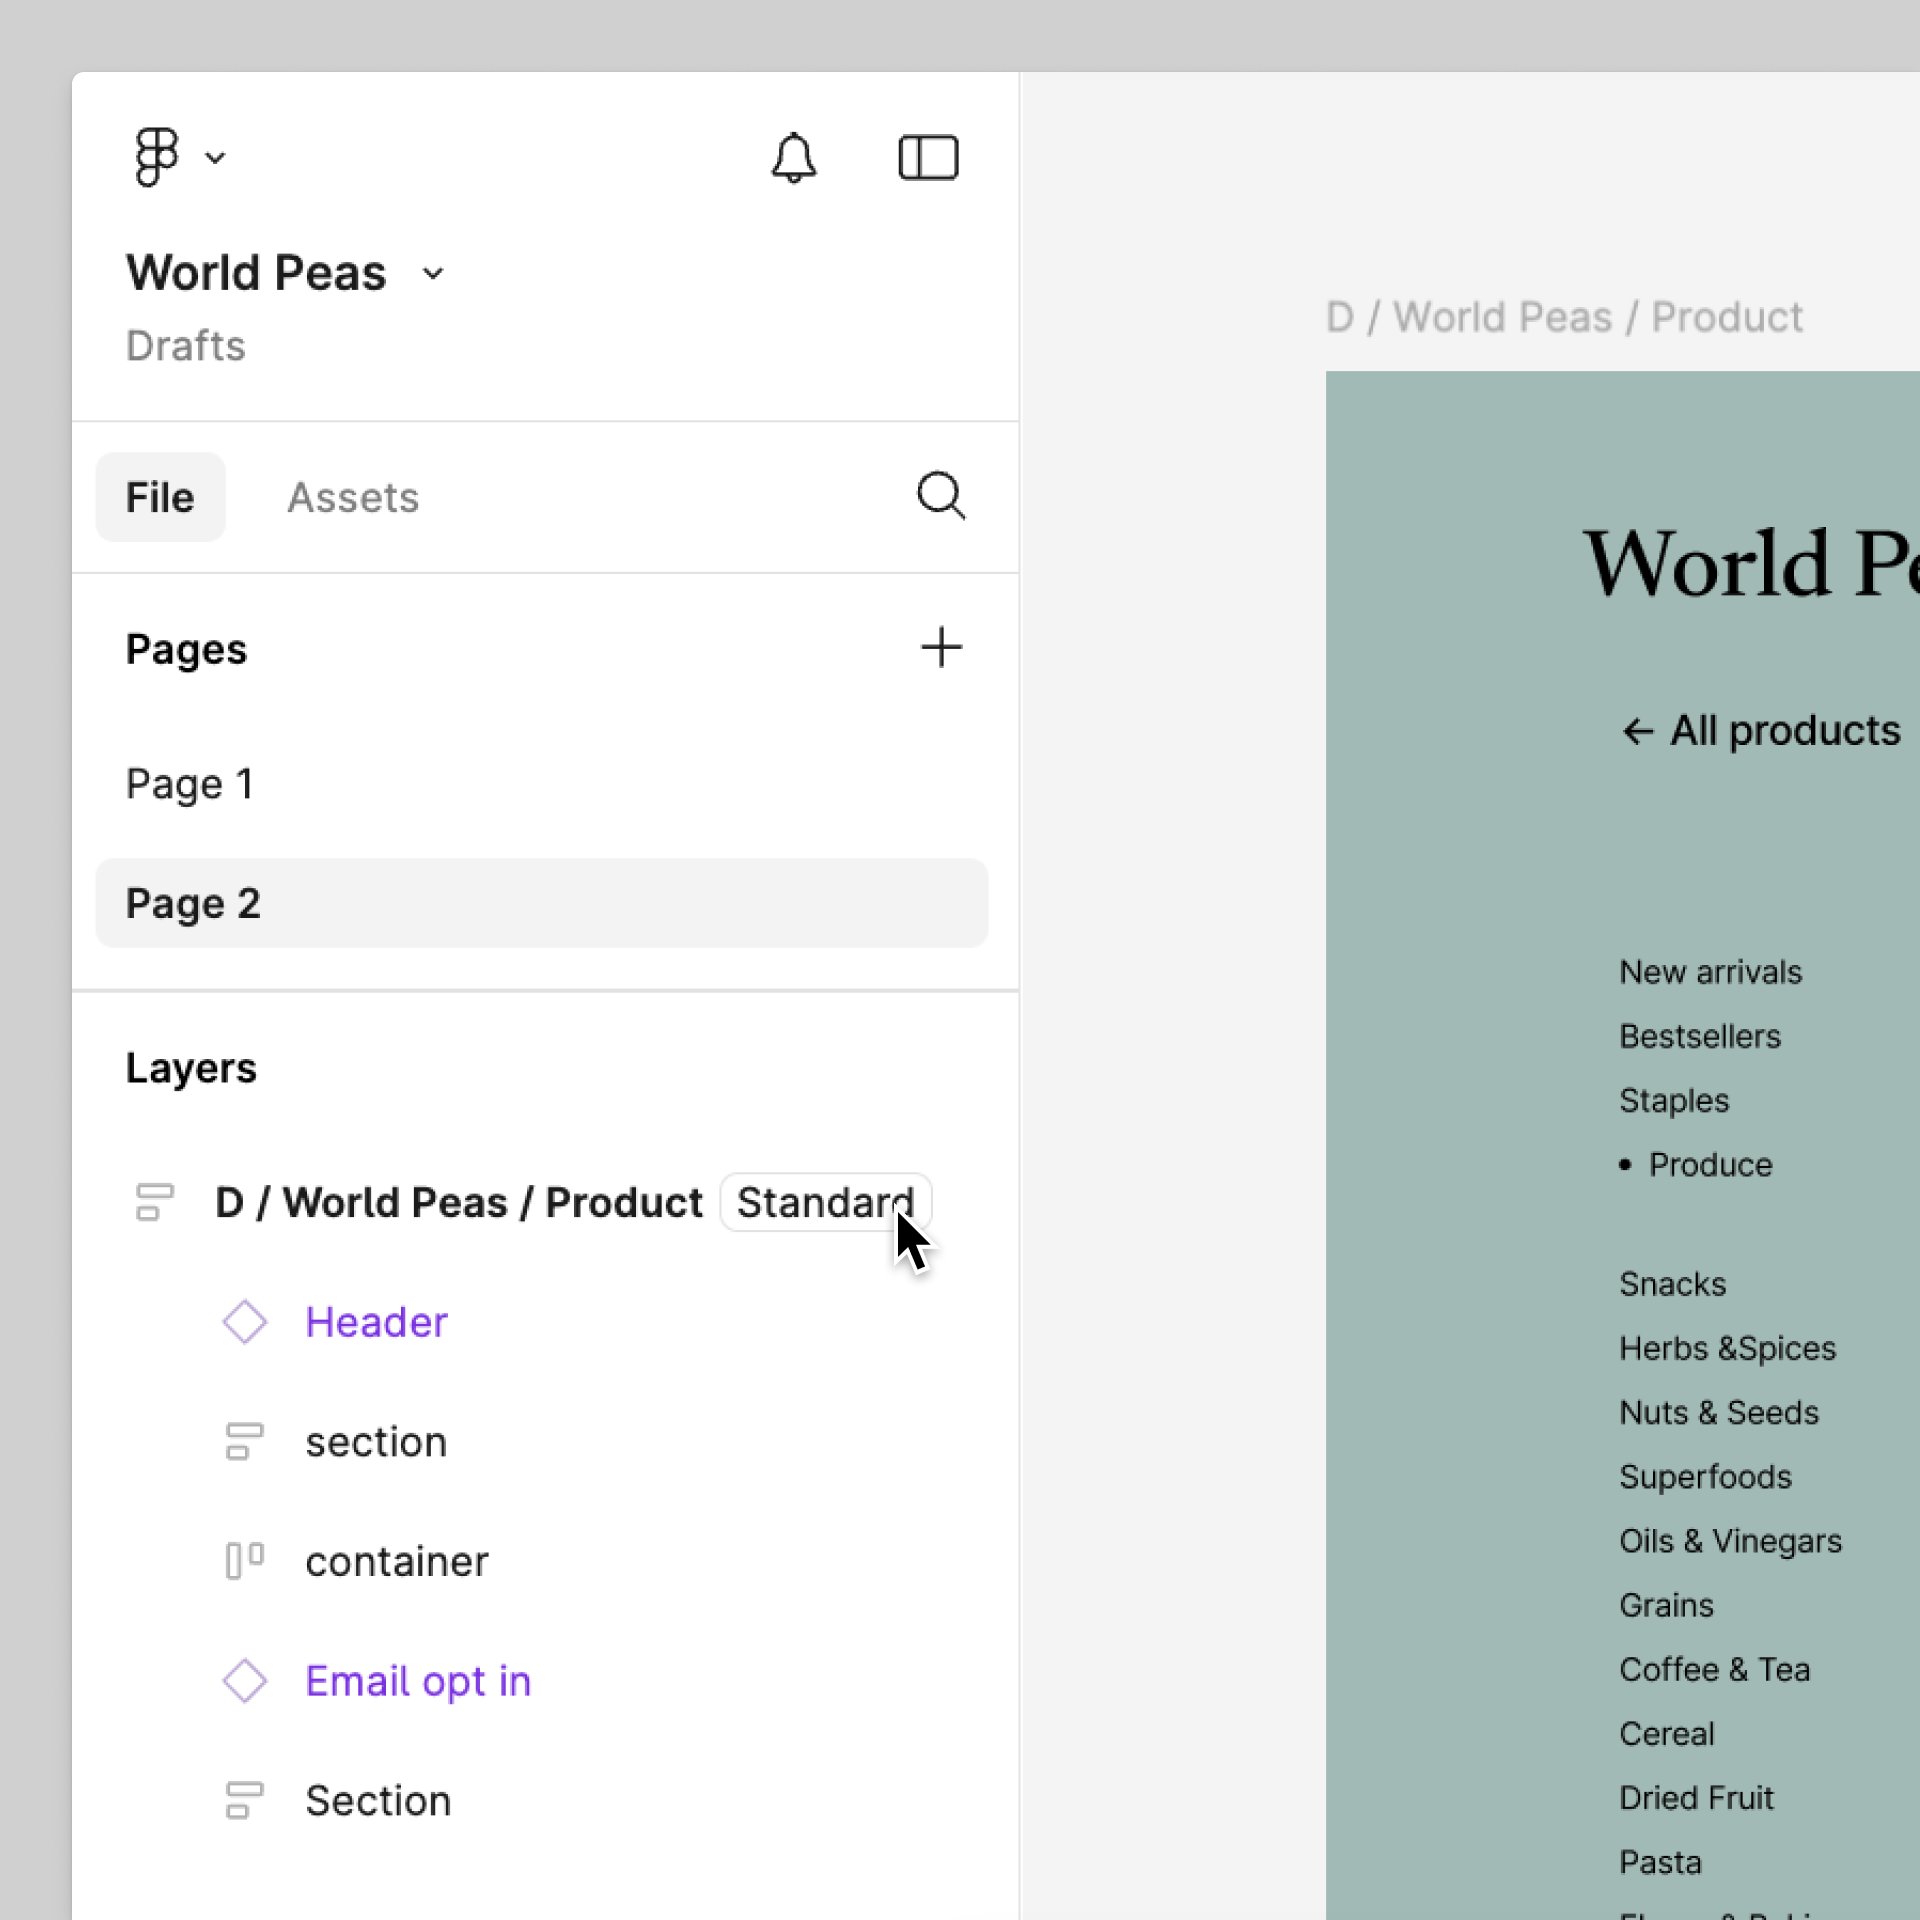1920x1920 pixels.
Task: Open the chevron next to Figma logo
Action: [x=215, y=158]
